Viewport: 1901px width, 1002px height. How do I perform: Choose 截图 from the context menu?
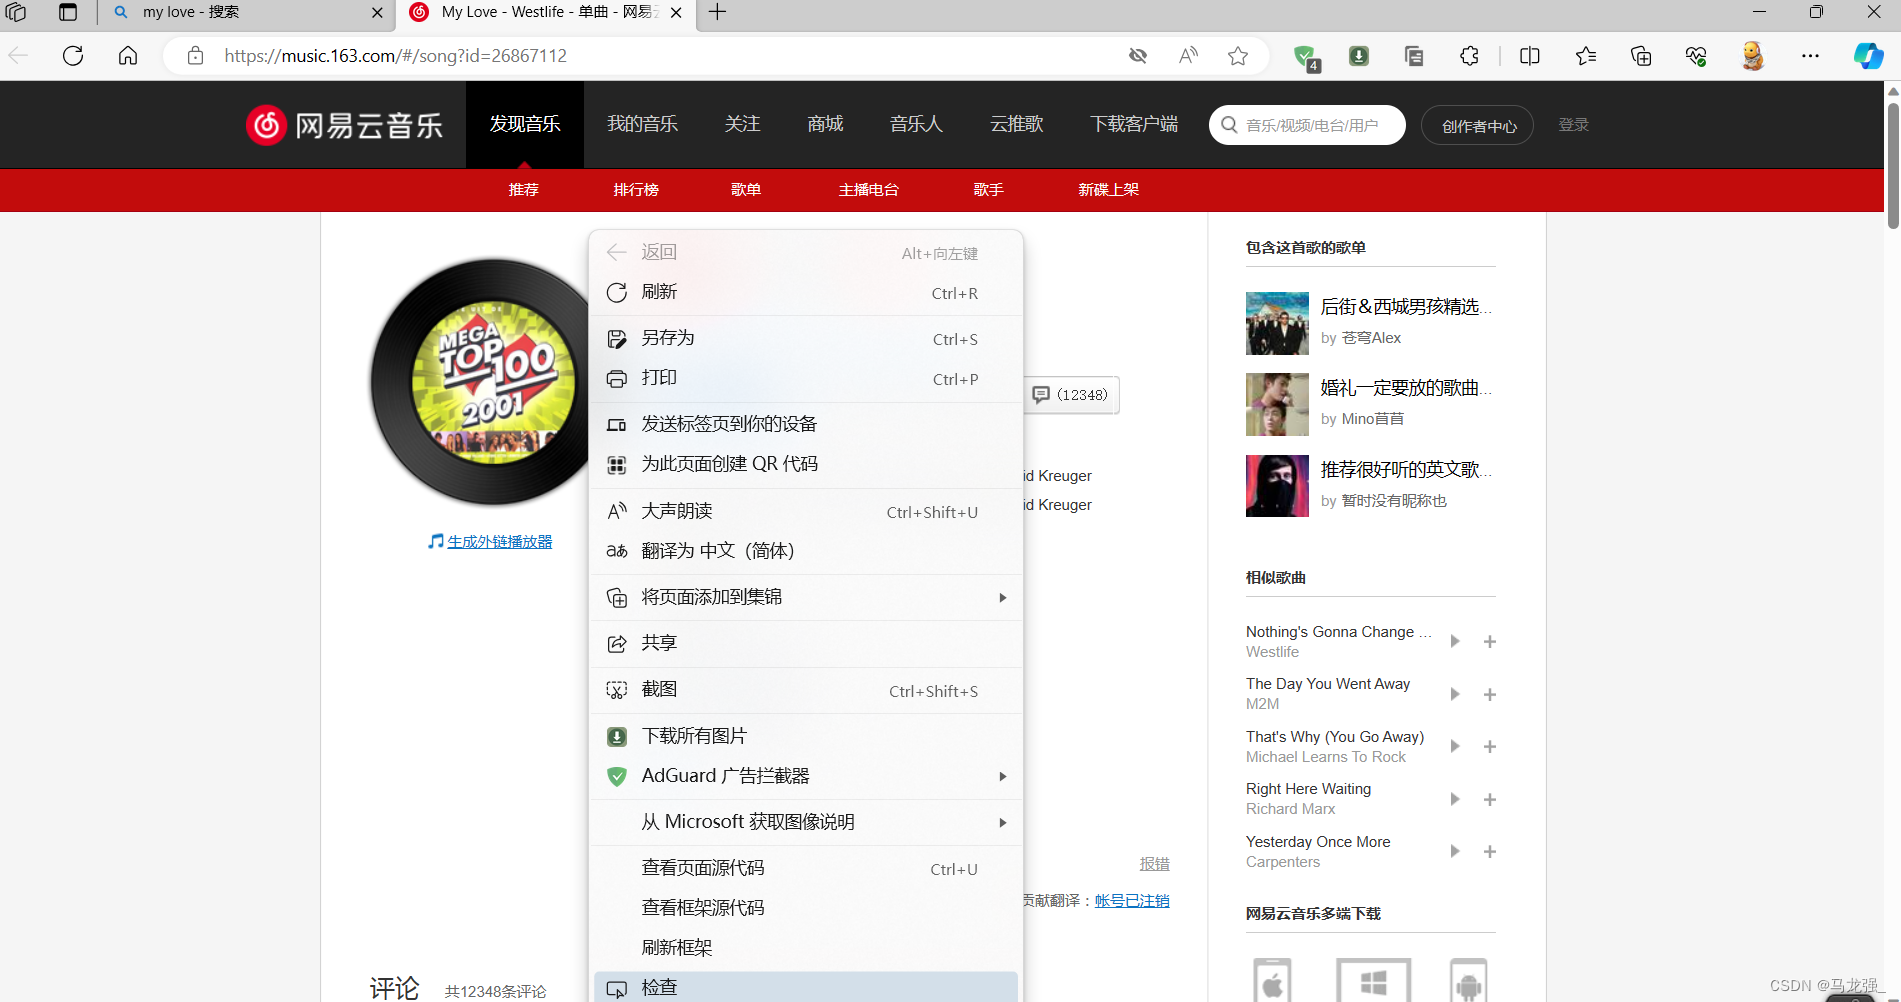click(x=806, y=690)
